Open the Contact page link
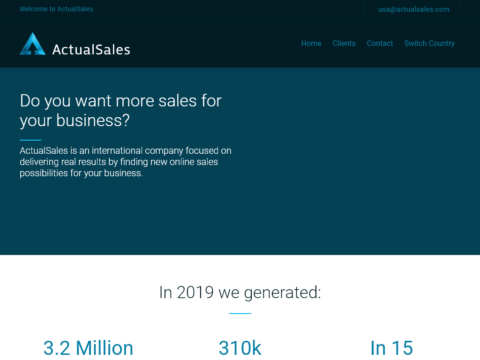The image size is (480, 360). point(380,43)
